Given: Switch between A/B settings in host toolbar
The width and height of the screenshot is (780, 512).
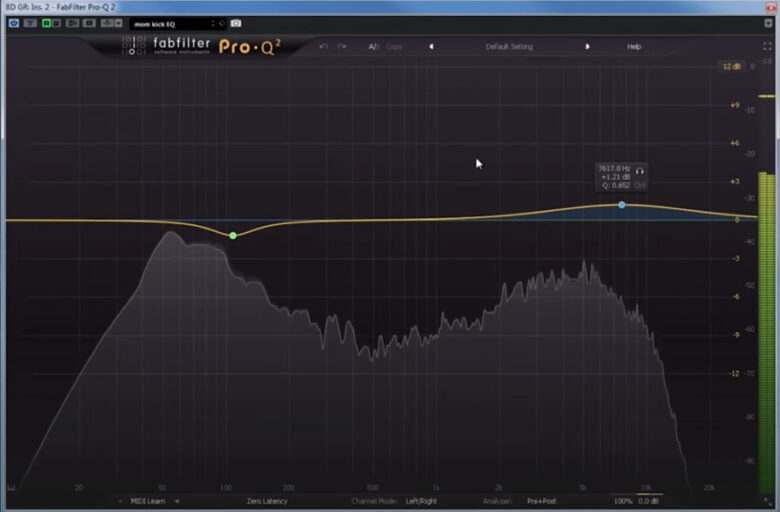Looking at the screenshot, I should (x=72, y=23).
